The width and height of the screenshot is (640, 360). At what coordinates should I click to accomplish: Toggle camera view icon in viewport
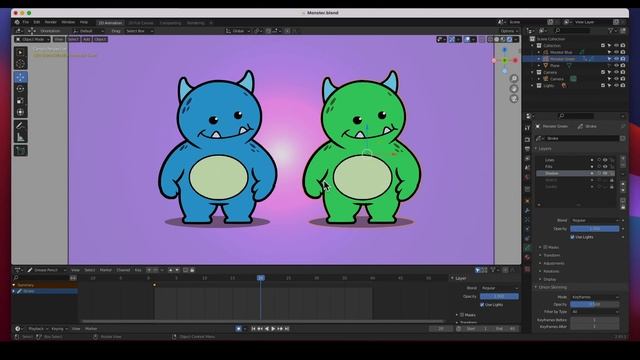click(514, 99)
